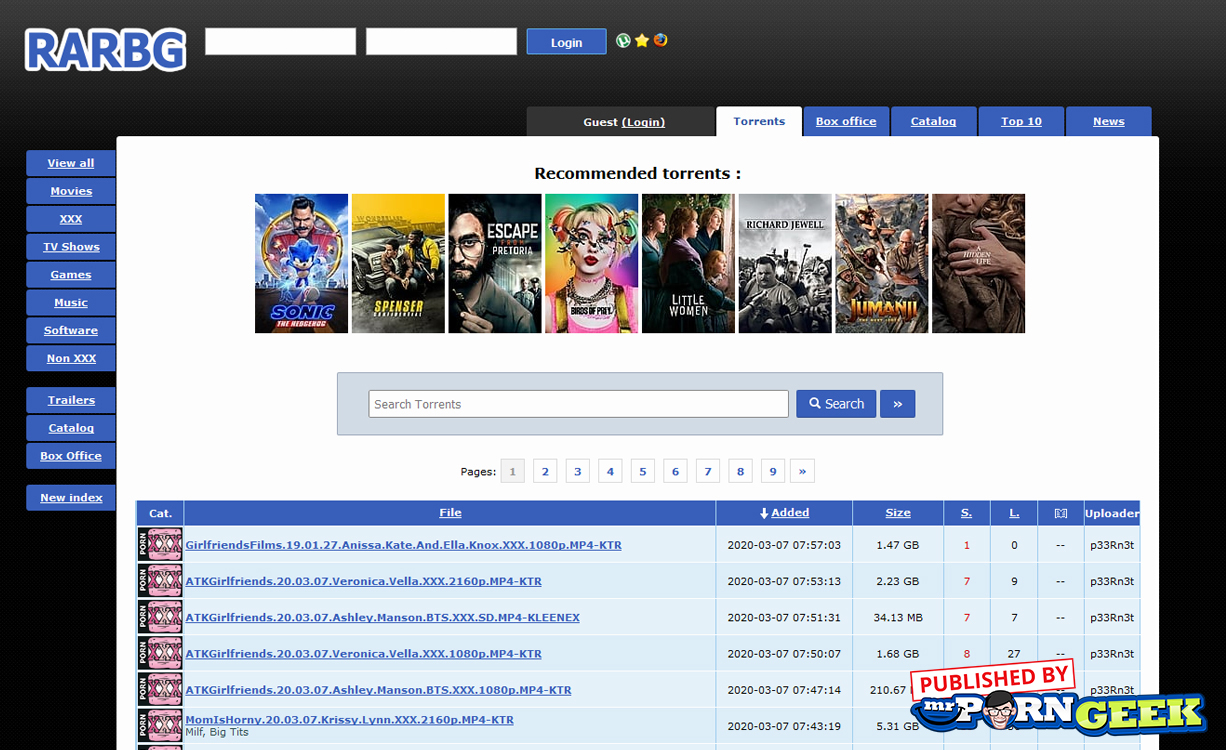The height and width of the screenshot is (750, 1226).
Task: Click category icon for Veronica.Vella 2160p row
Action: click(x=160, y=581)
